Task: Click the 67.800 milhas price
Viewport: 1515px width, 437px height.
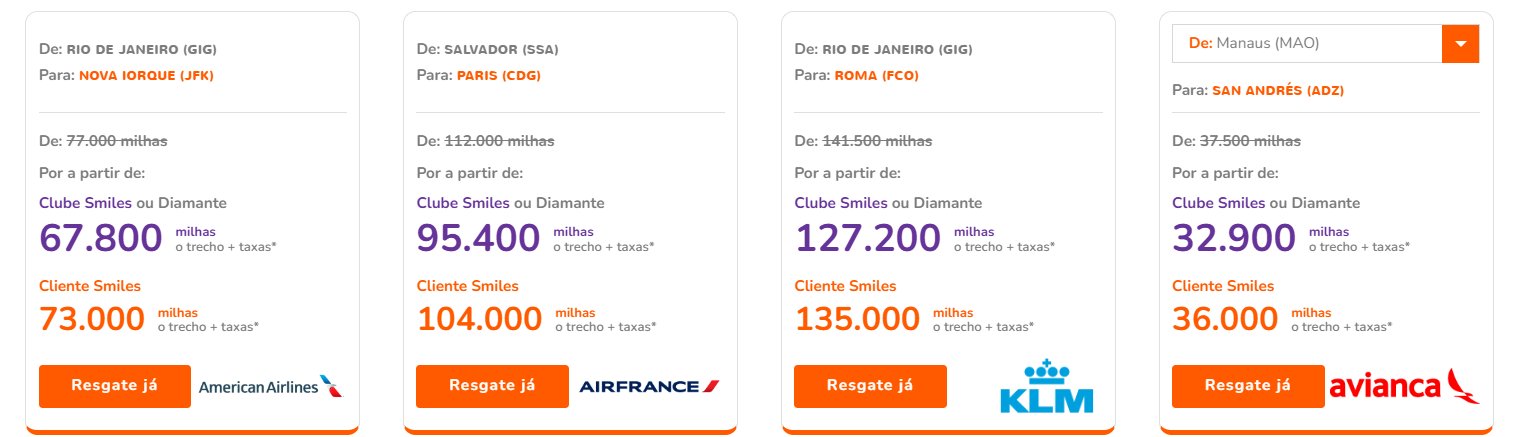Action: 100,238
